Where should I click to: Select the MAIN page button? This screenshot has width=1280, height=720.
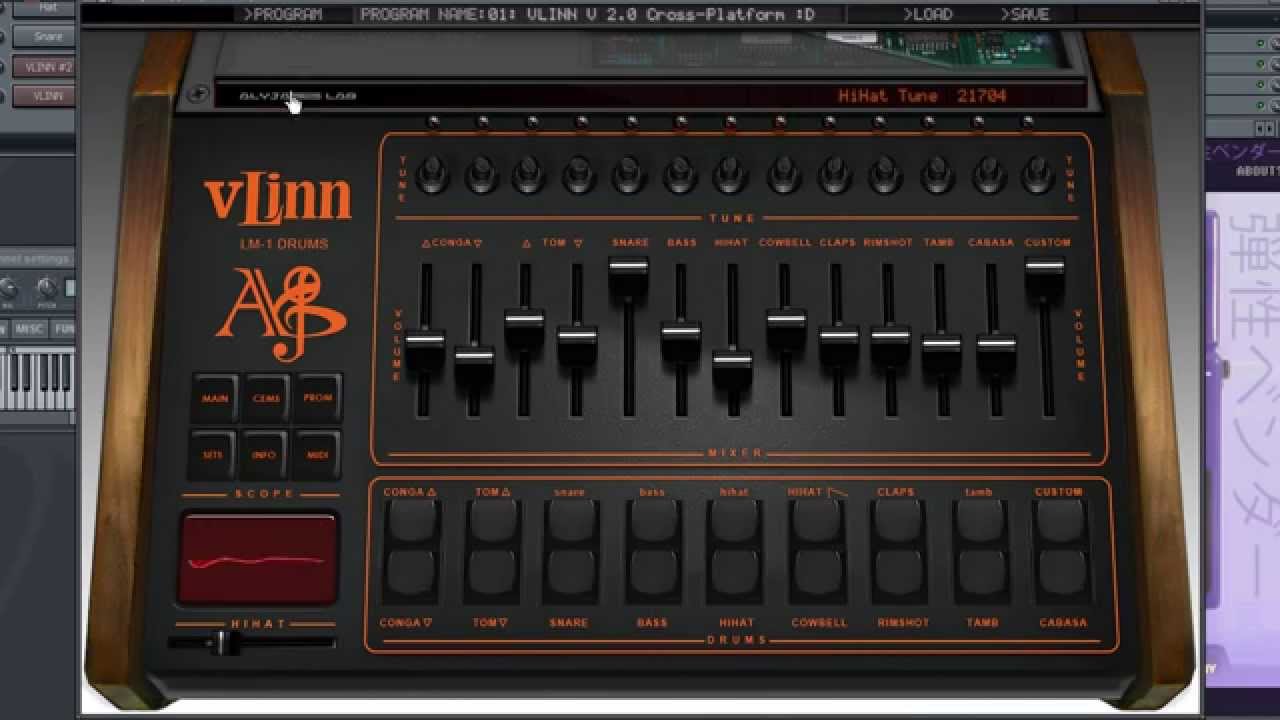pyautogui.click(x=215, y=398)
